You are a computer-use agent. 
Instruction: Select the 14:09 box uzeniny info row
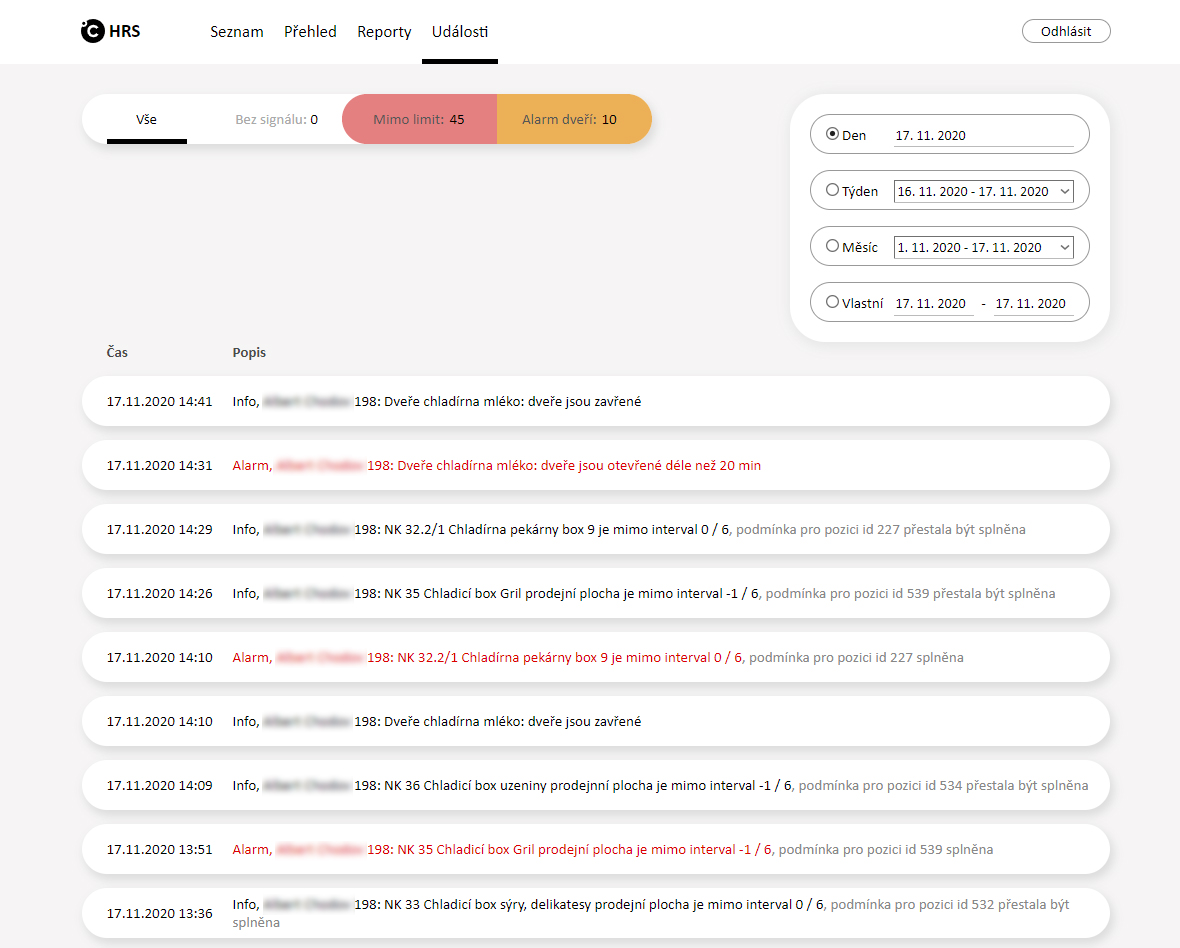coord(595,785)
